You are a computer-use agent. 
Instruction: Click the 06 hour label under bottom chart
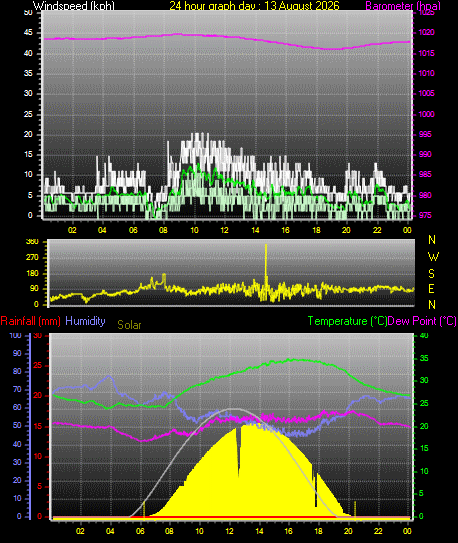click(141, 531)
